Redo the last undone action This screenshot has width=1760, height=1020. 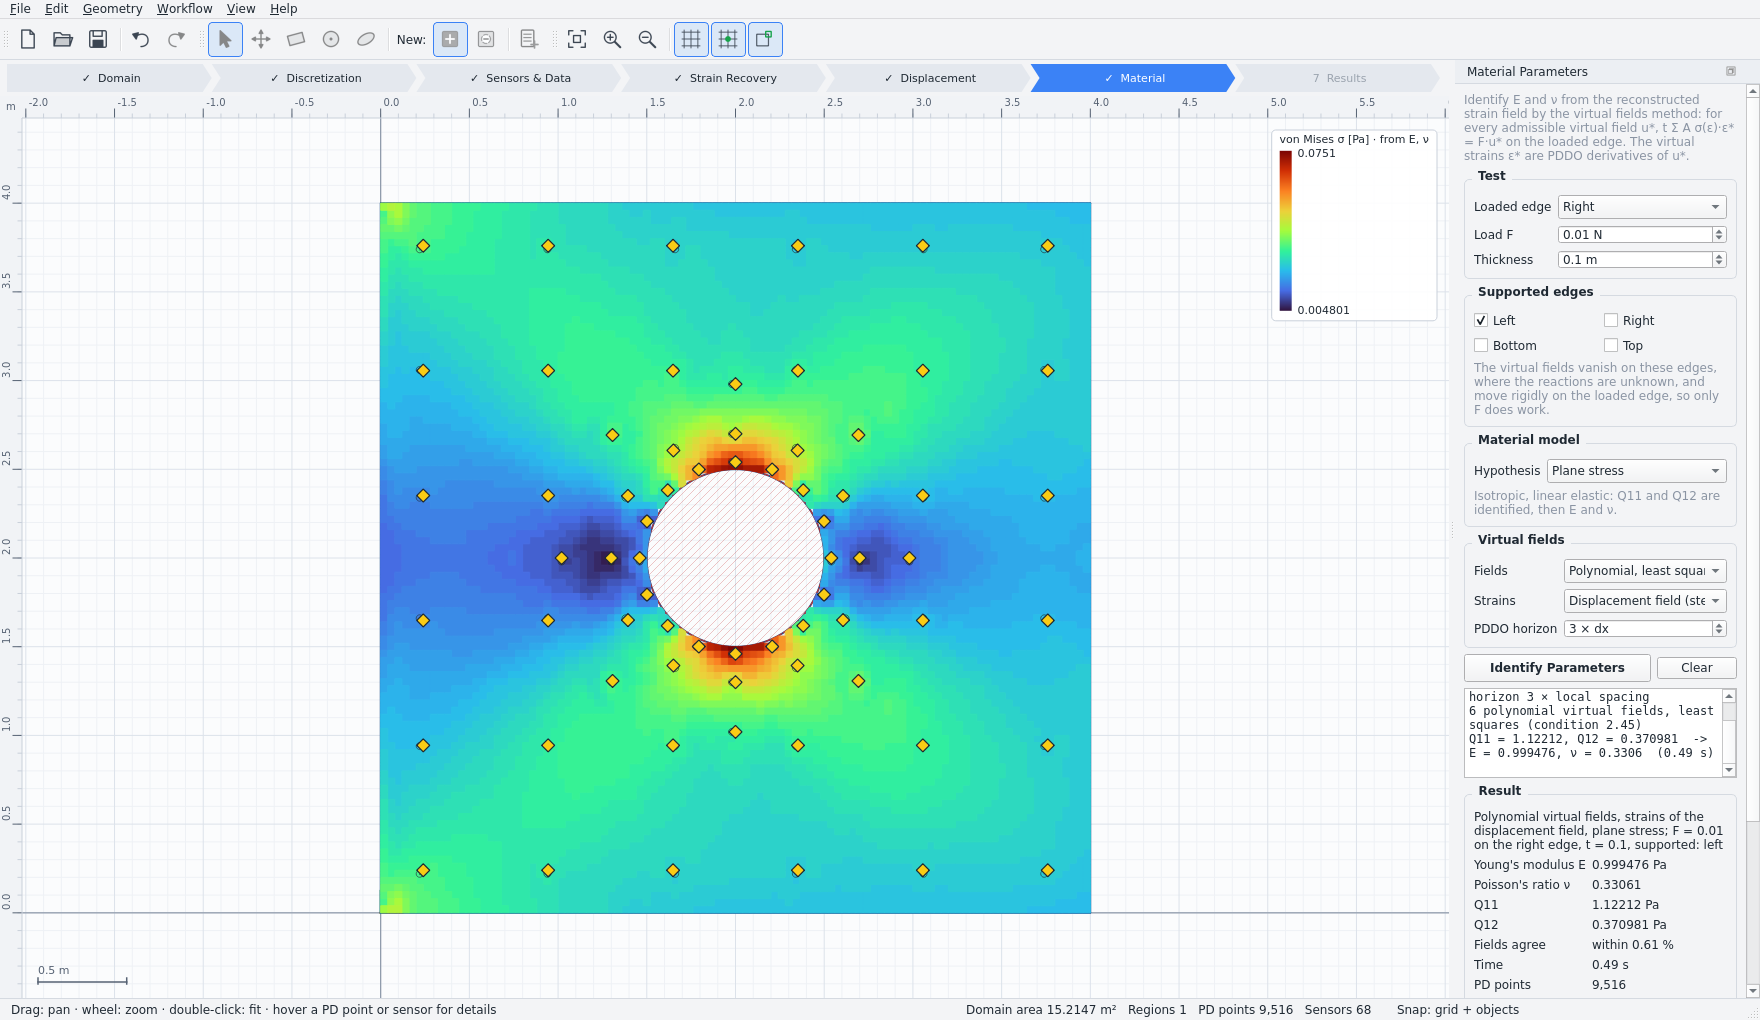tap(176, 39)
